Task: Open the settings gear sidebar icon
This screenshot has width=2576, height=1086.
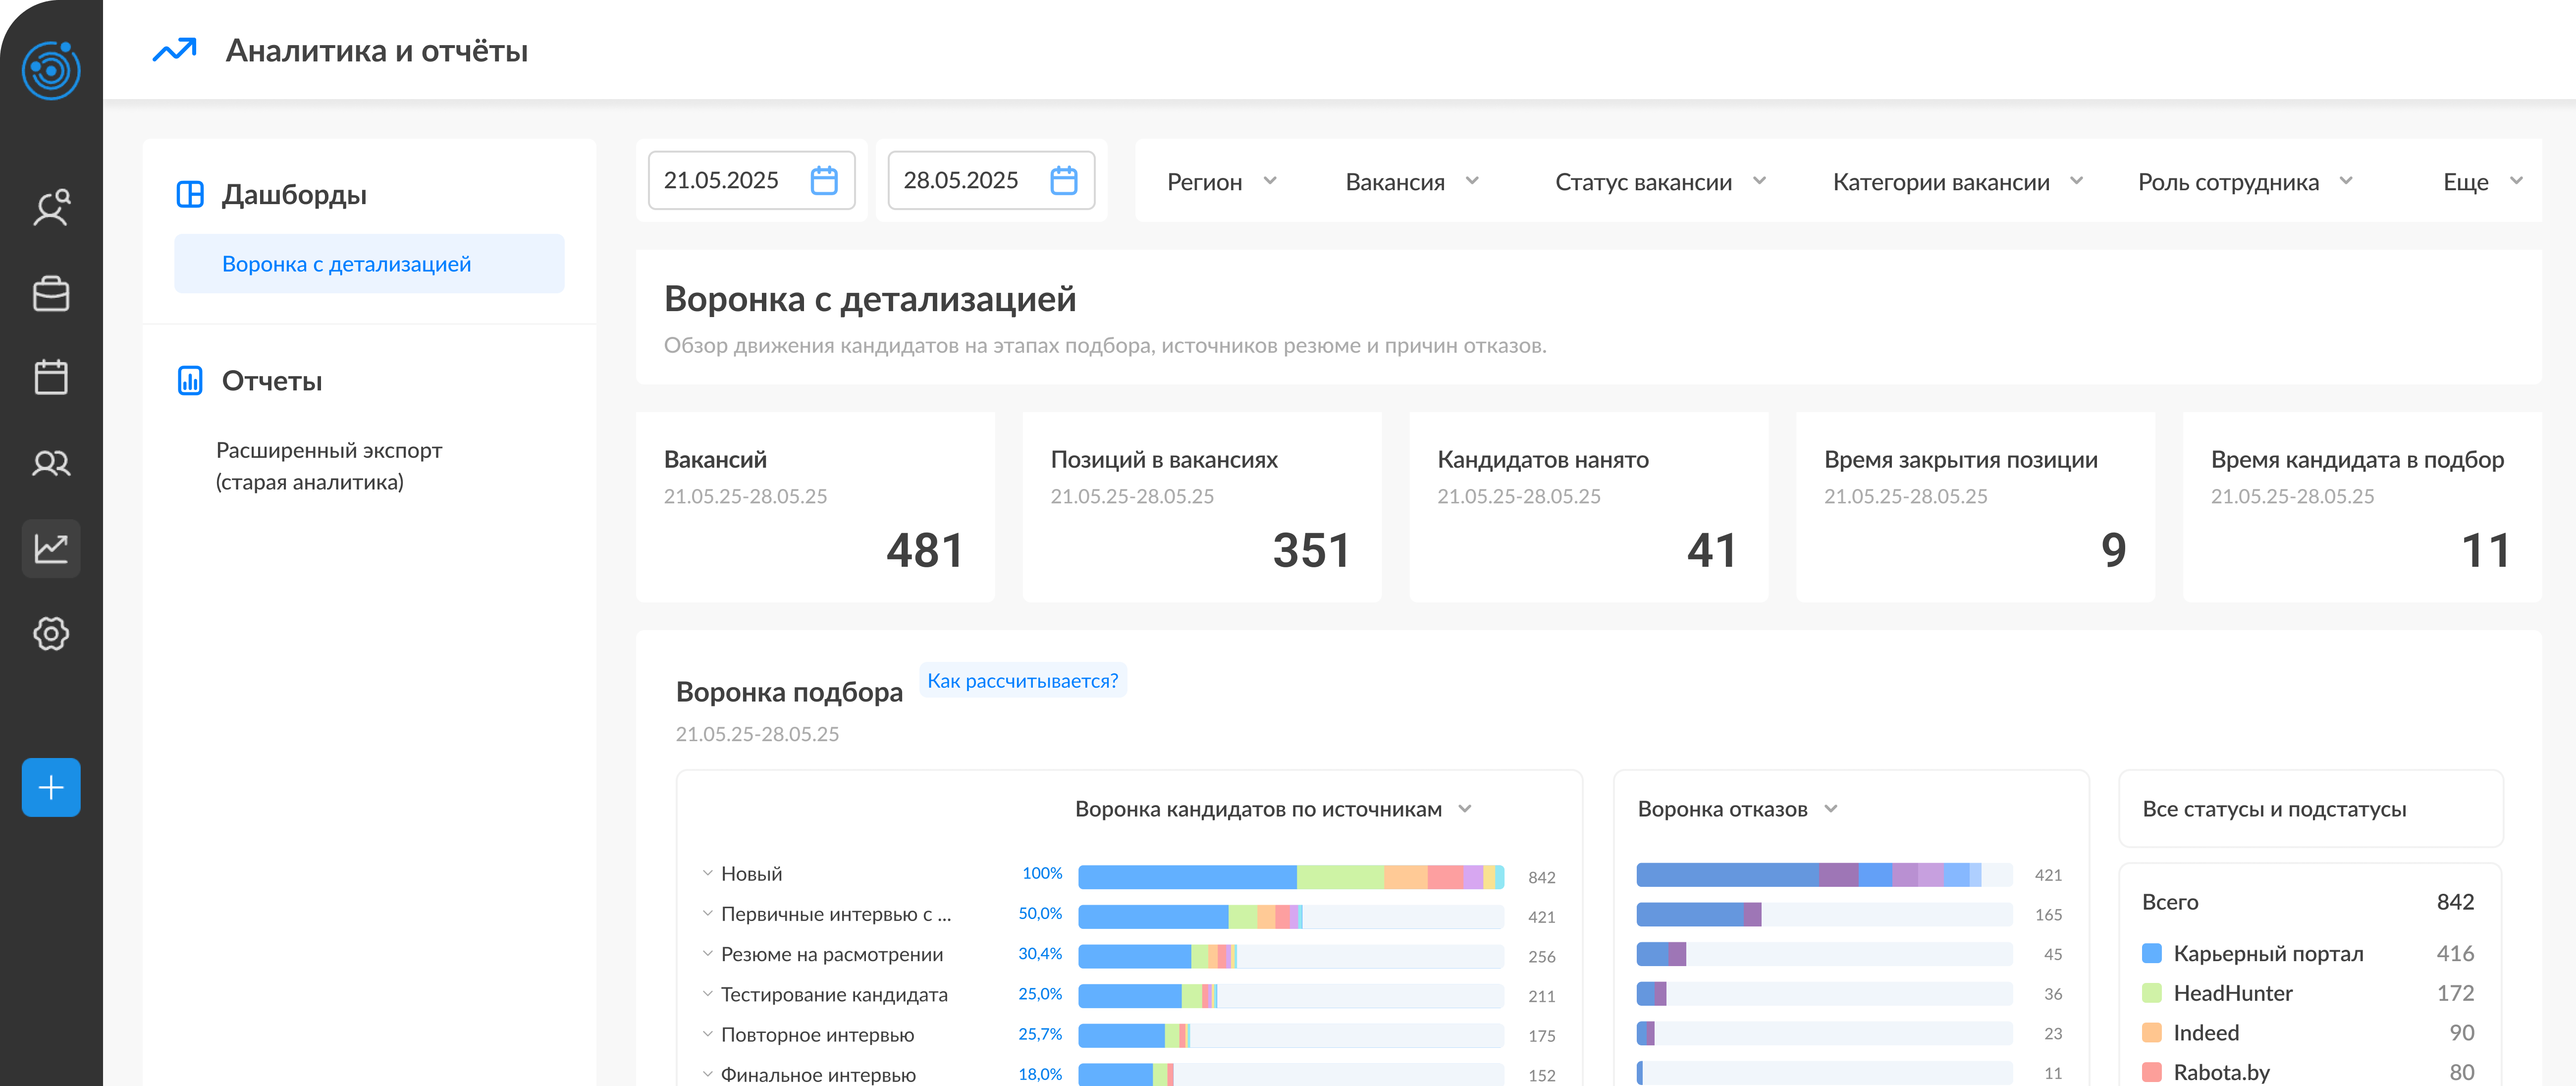Action: [51, 633]
